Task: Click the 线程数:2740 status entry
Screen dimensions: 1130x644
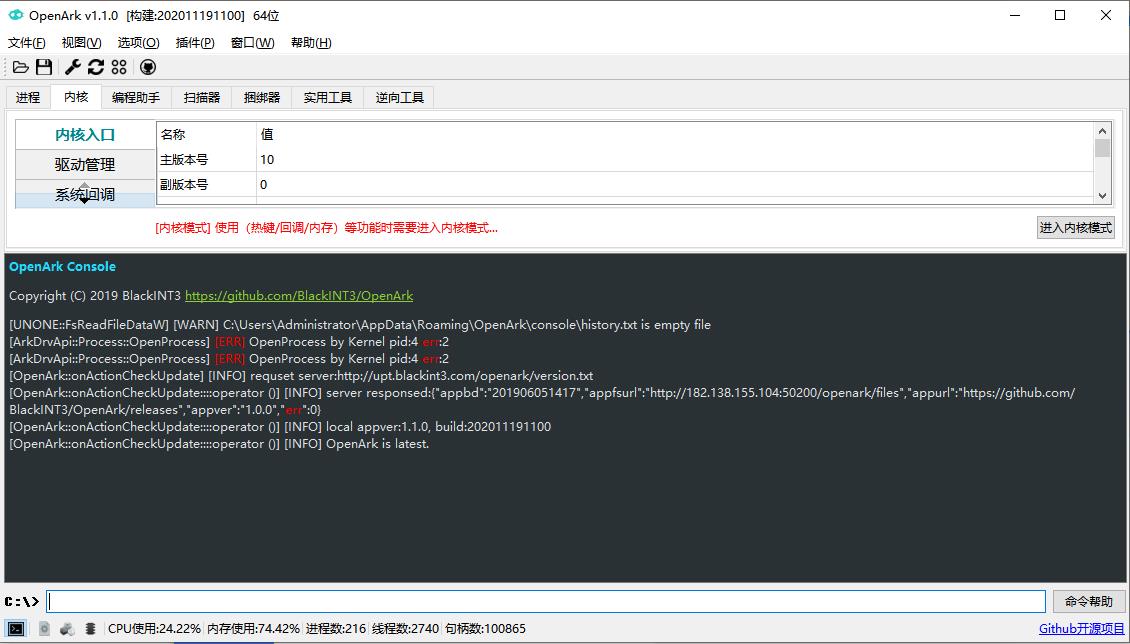Action: coord(405,629)
